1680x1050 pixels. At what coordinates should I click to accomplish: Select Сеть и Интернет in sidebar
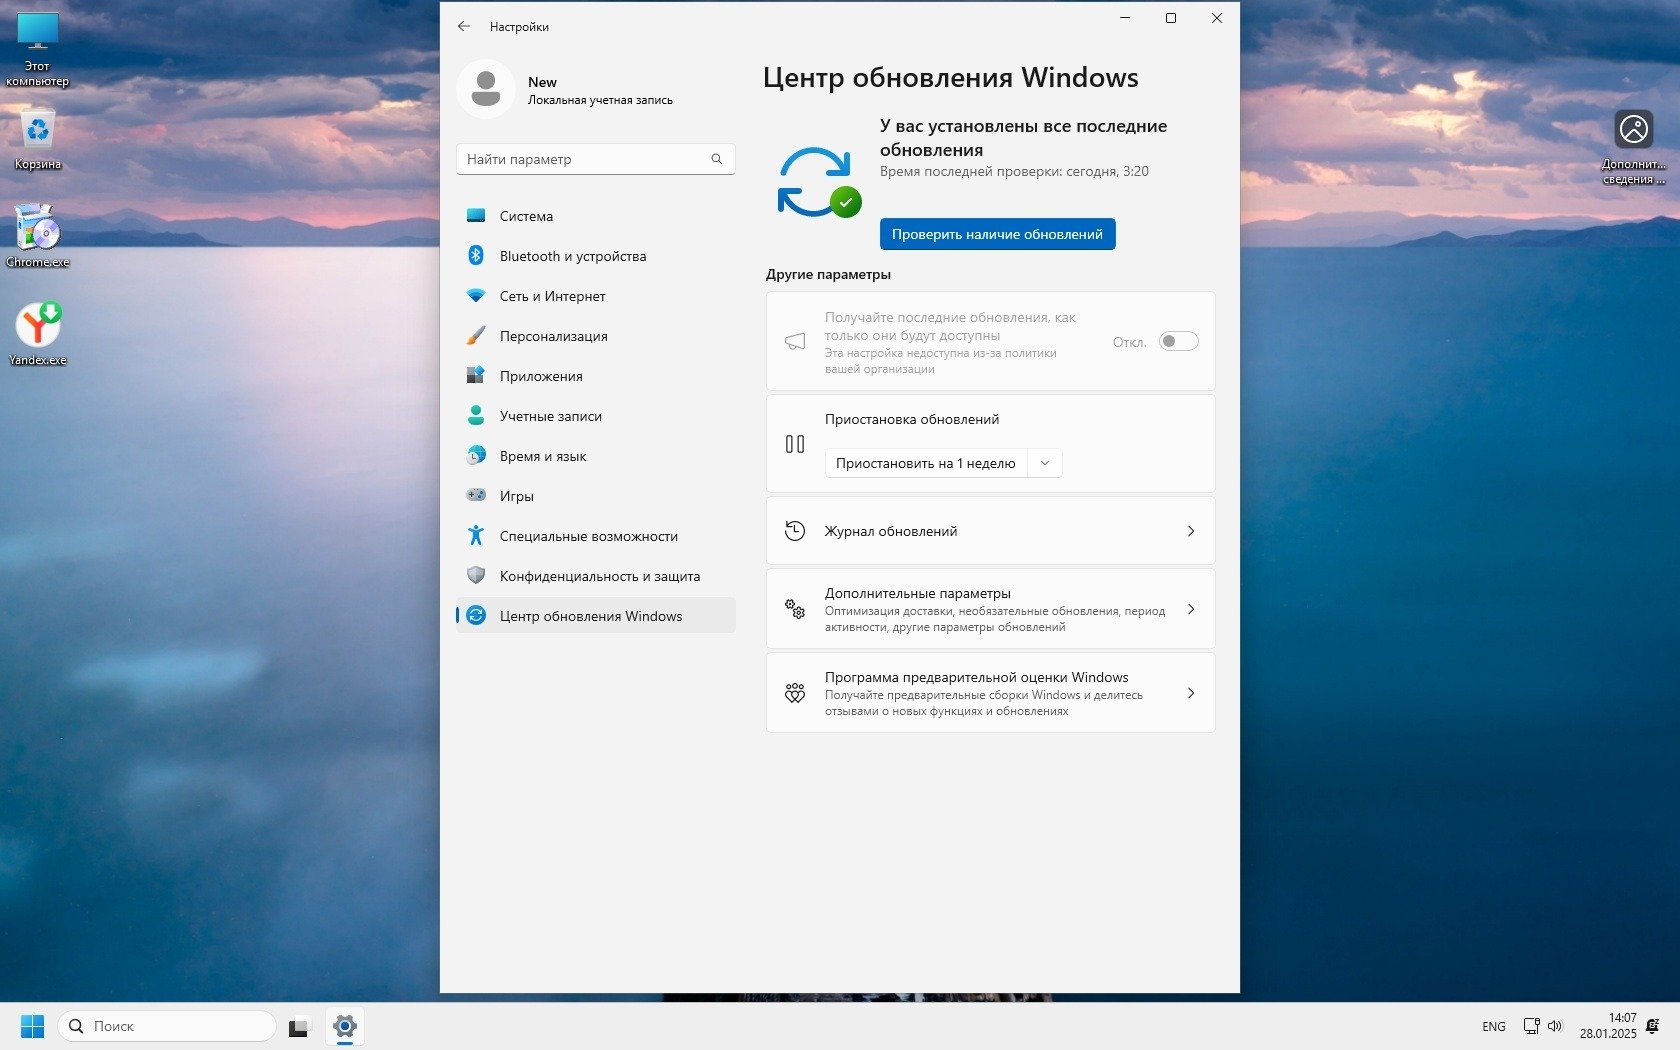552,296
